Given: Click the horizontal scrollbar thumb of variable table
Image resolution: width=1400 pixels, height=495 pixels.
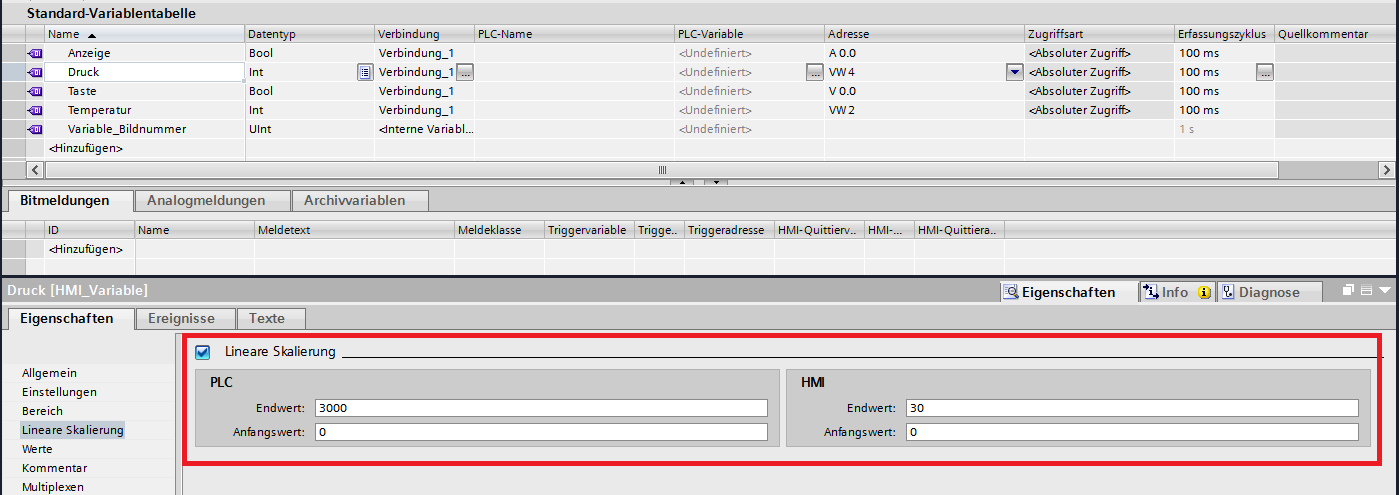Looking at the screenshot, I should 662,170.
